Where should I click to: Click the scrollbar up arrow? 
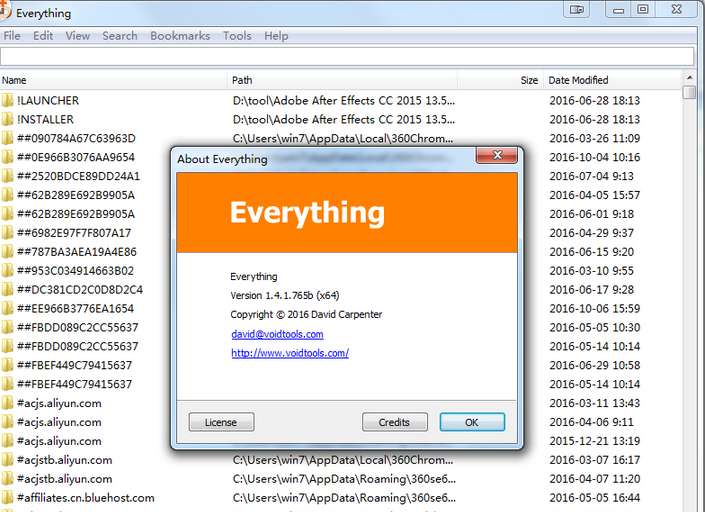pyautogui.click(x=689, y=78)
